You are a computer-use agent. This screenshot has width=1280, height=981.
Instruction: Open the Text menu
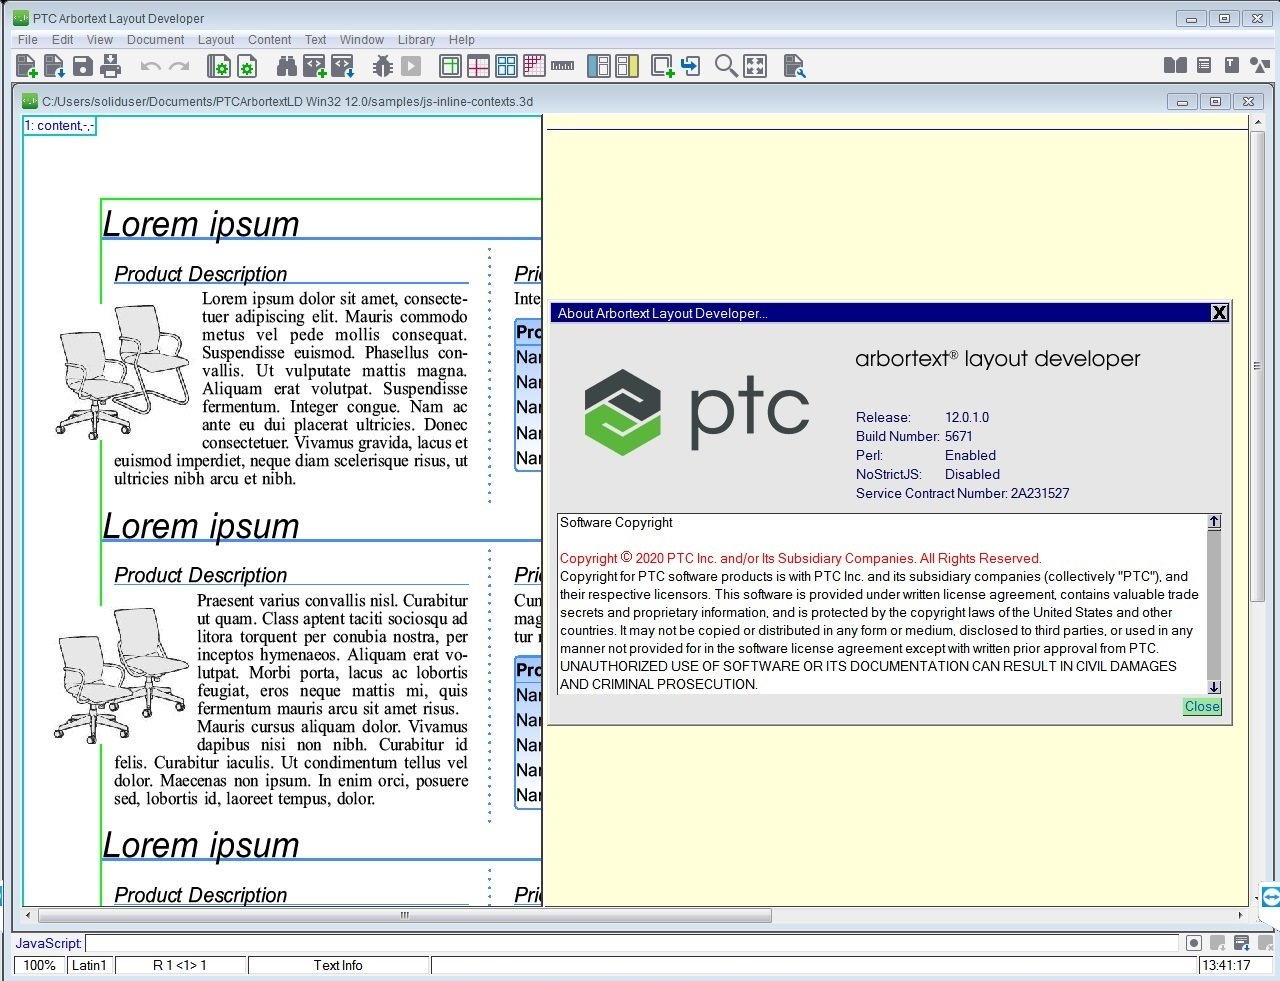coord(316,40)
